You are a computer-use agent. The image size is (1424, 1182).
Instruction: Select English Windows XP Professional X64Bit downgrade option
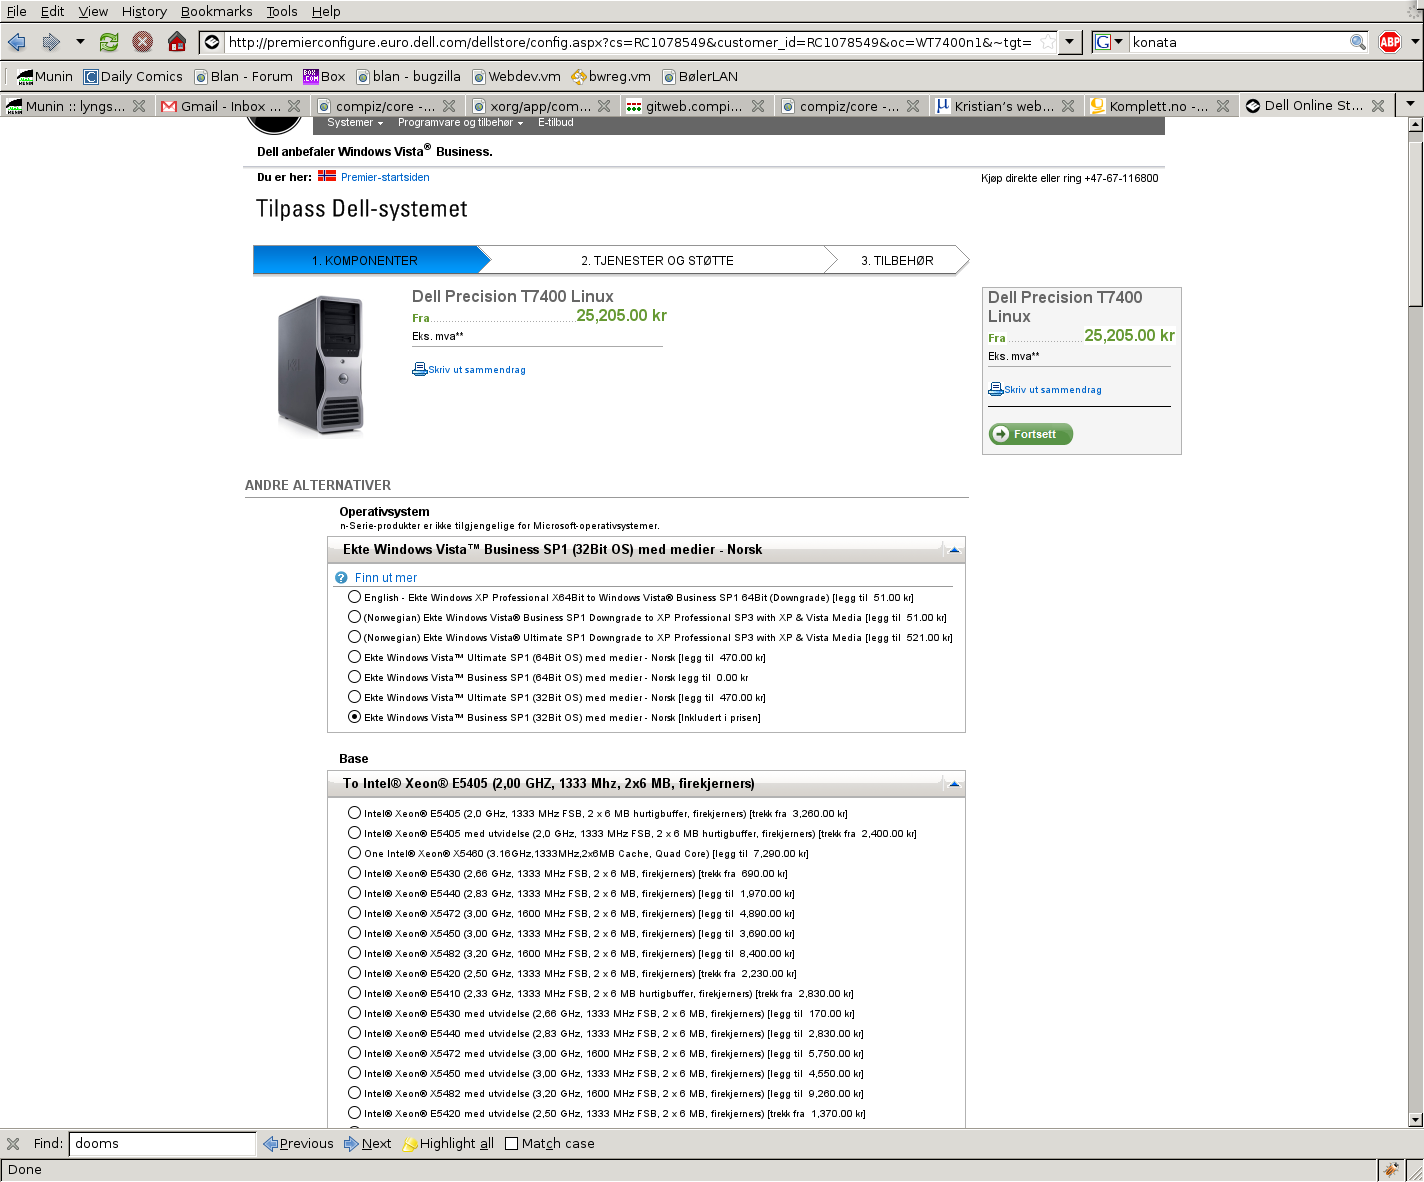(354, 597)
